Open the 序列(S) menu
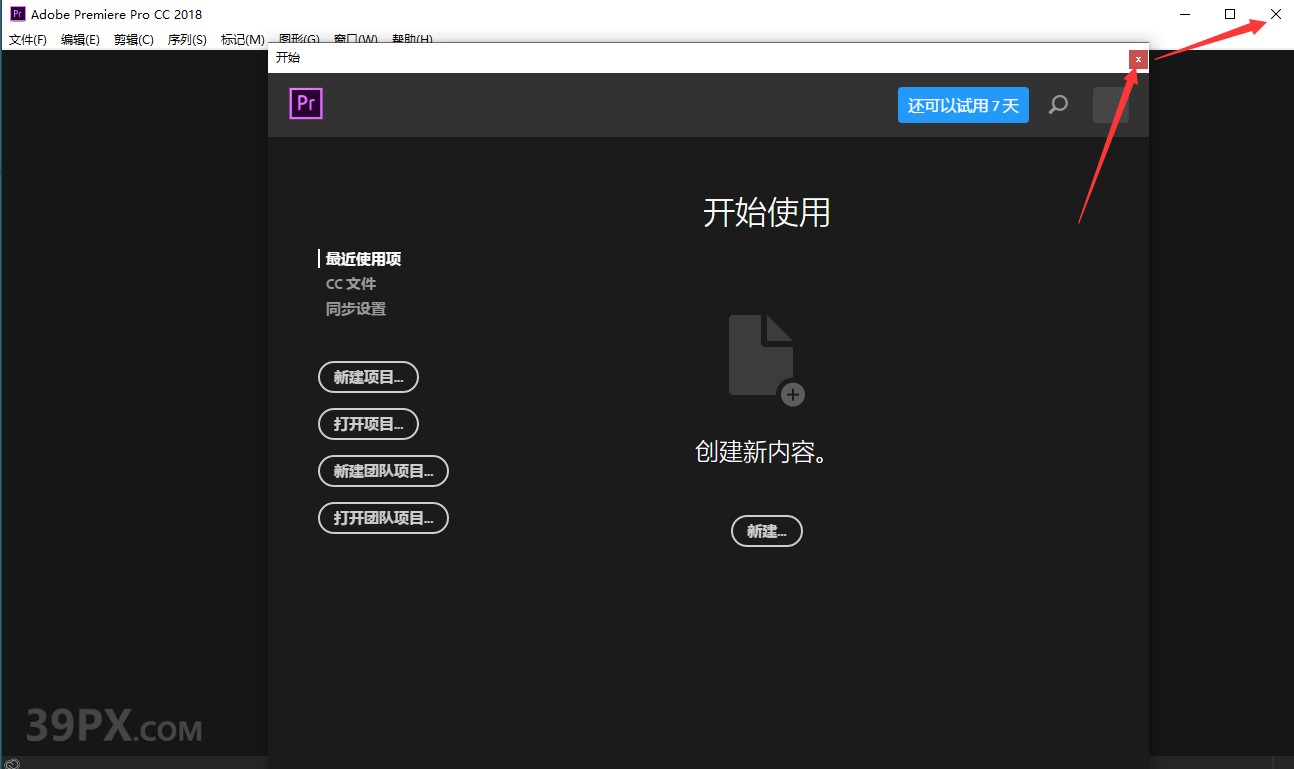Image resolution: width=1294 pixels, height=769 pixels. click(x=187, y=39)
